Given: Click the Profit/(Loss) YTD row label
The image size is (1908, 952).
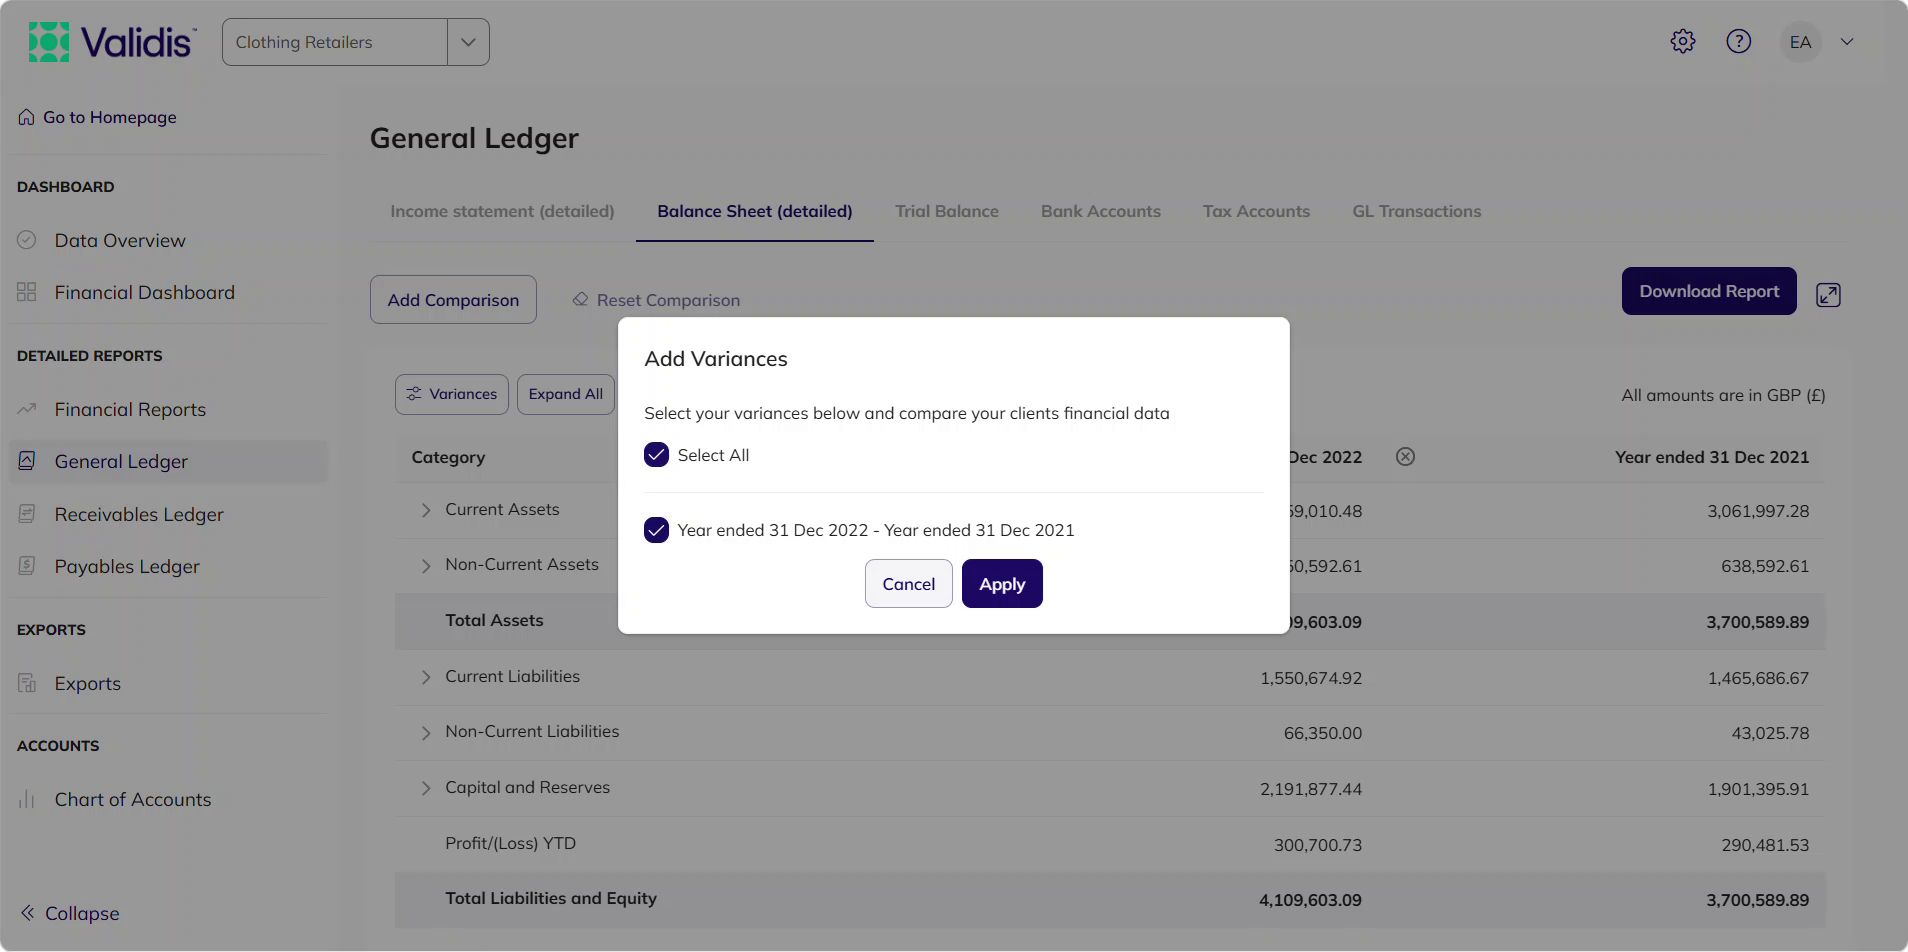Looking at the screenshot, I should point(510,843).
